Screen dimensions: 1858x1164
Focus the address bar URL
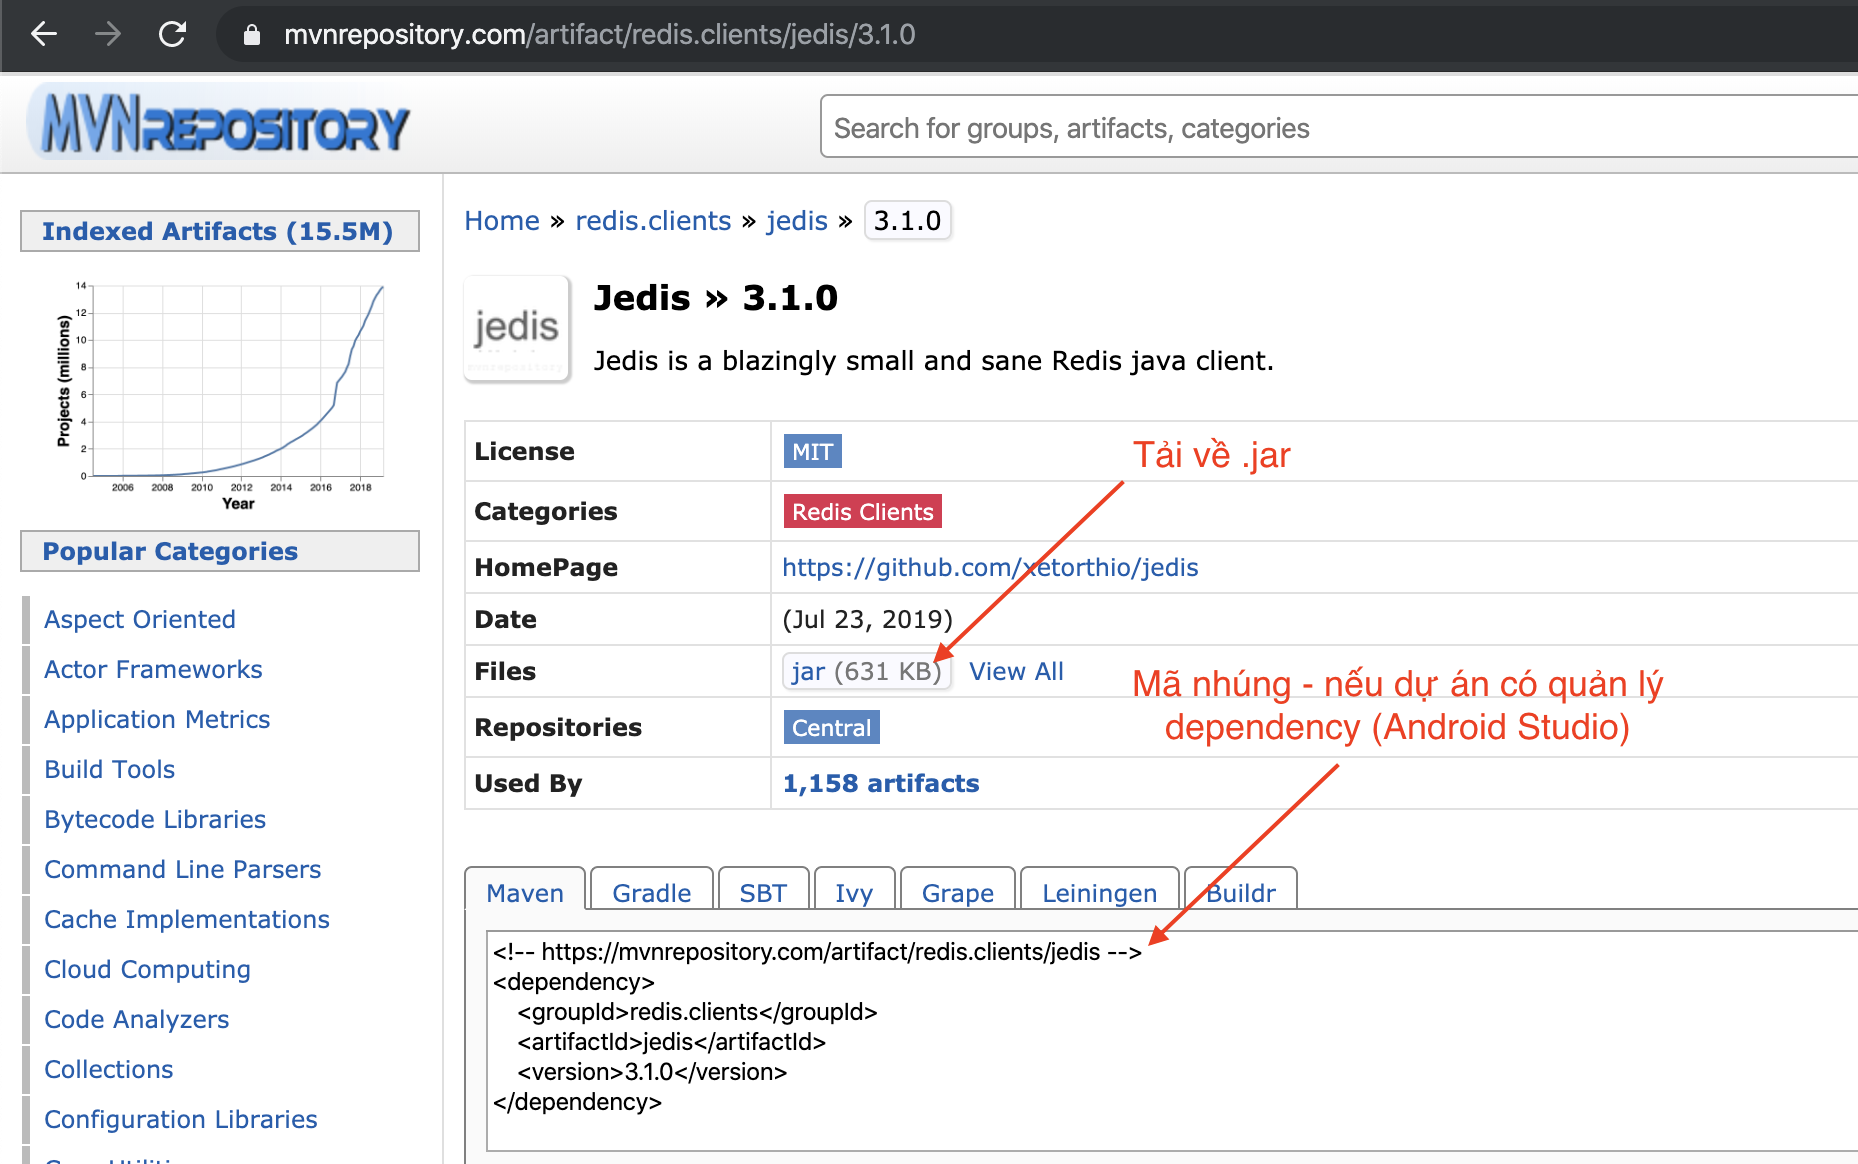click(599, 35)
